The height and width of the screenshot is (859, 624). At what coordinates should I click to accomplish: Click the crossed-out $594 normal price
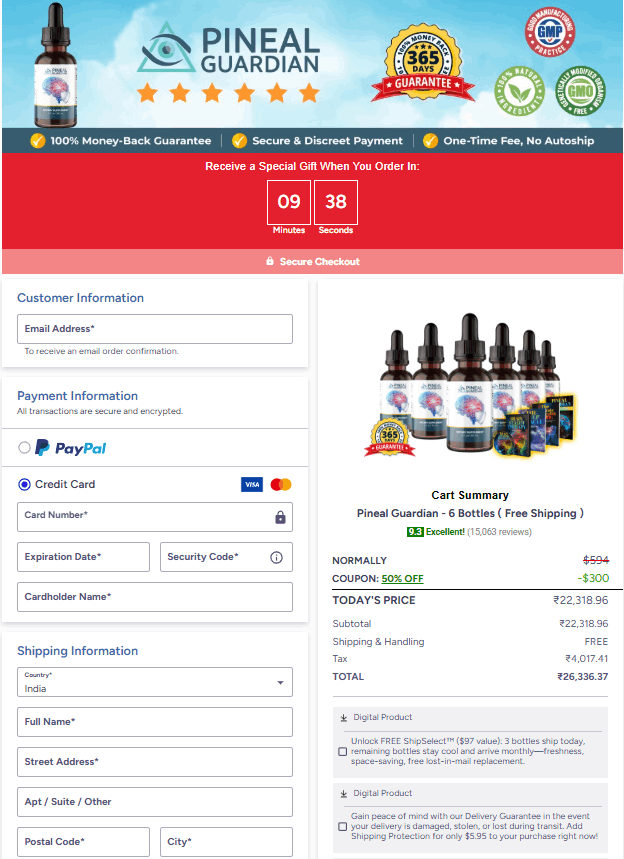596,560
